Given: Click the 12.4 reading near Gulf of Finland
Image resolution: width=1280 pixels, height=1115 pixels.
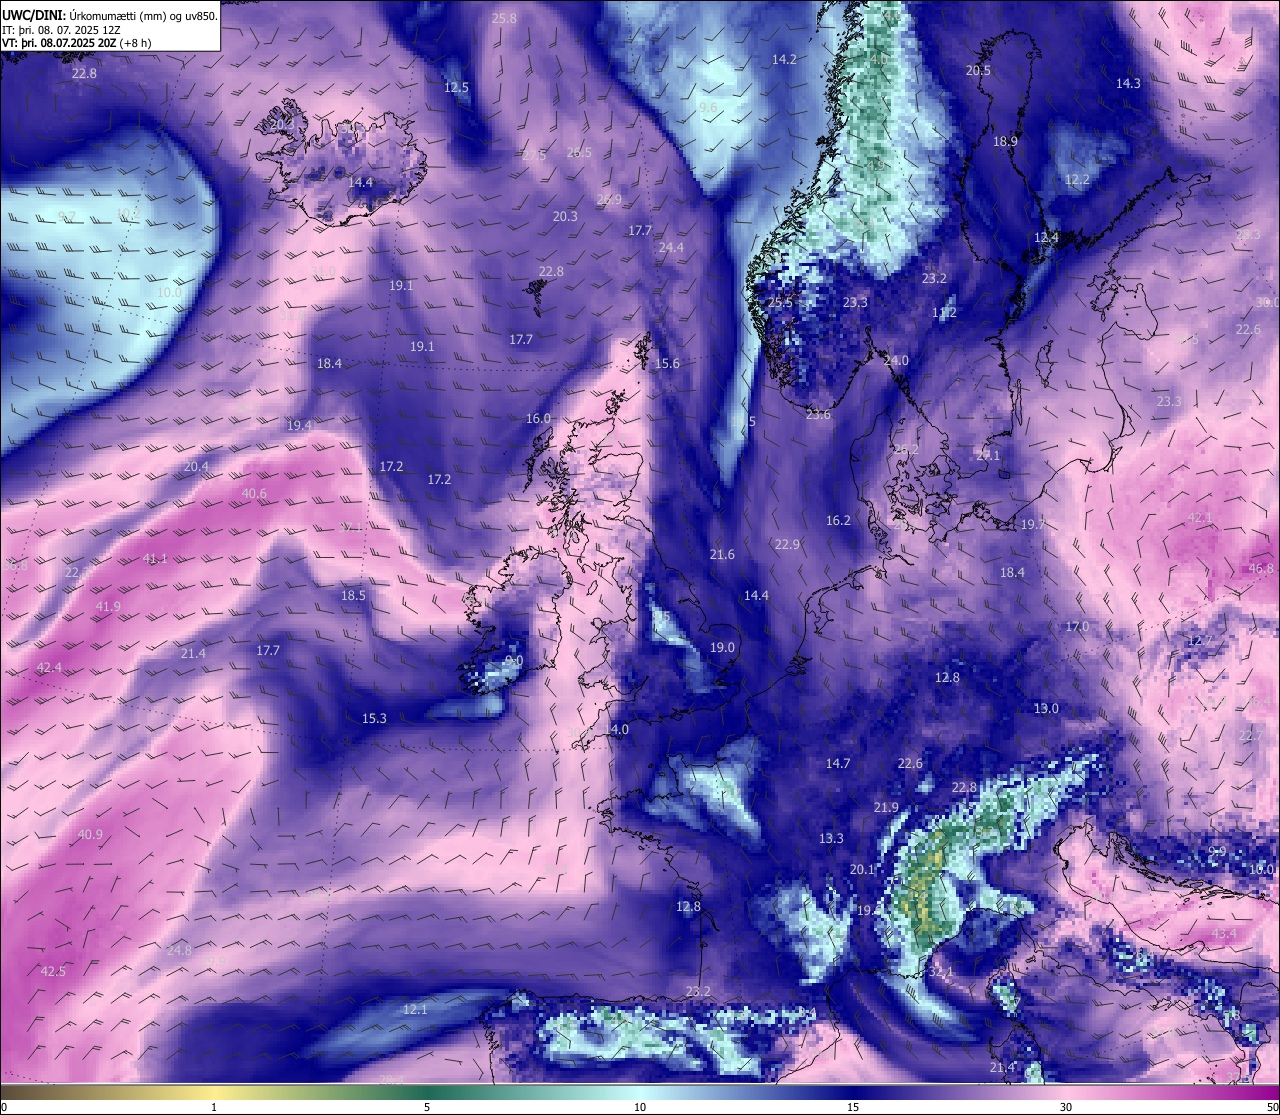Looking at the screenshot, I should point(1046,237).
